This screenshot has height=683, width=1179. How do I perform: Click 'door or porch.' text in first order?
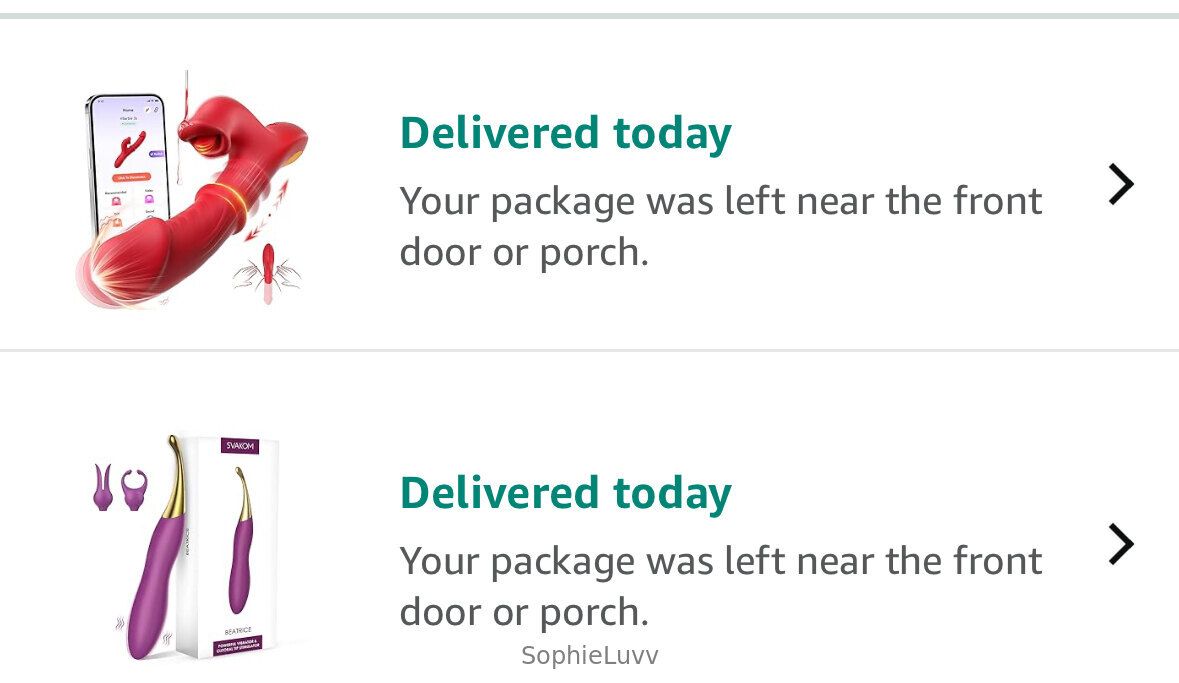pyautogui.click(x=524, y=252)
